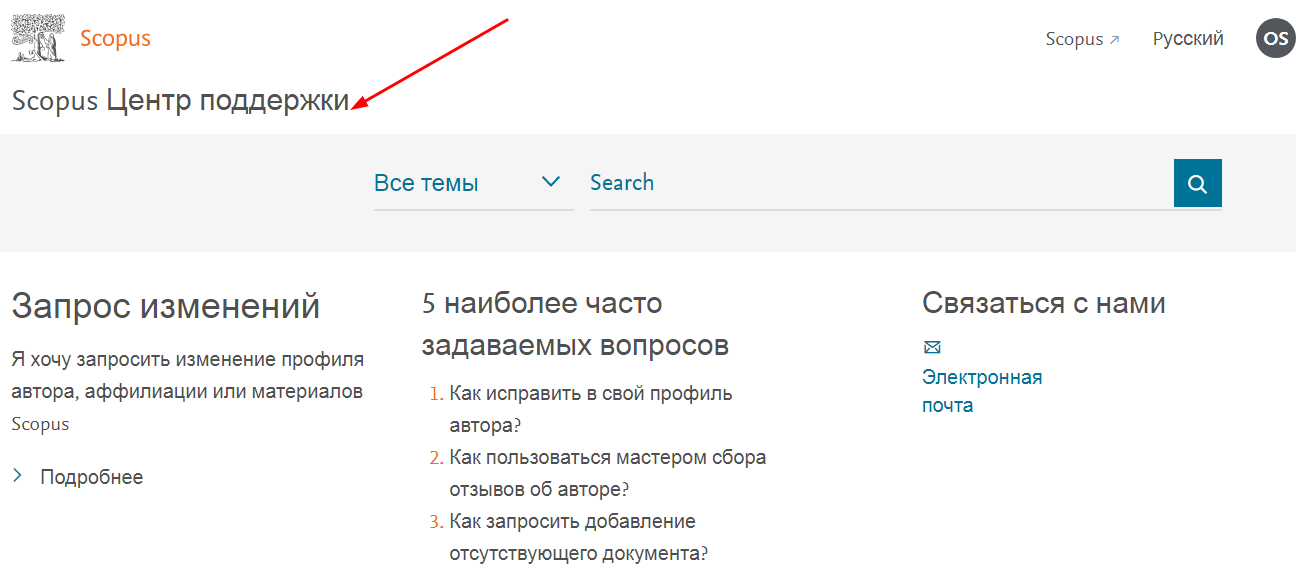
Task: Open question about мастером сбора отзывов об авторе
Action: (608, 473)
